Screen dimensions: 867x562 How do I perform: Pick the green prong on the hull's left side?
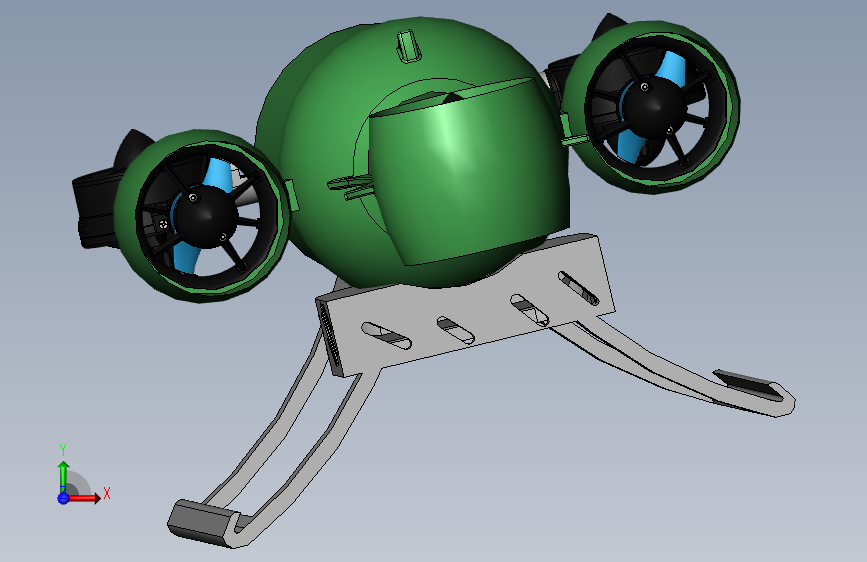[x=350, y=187]
